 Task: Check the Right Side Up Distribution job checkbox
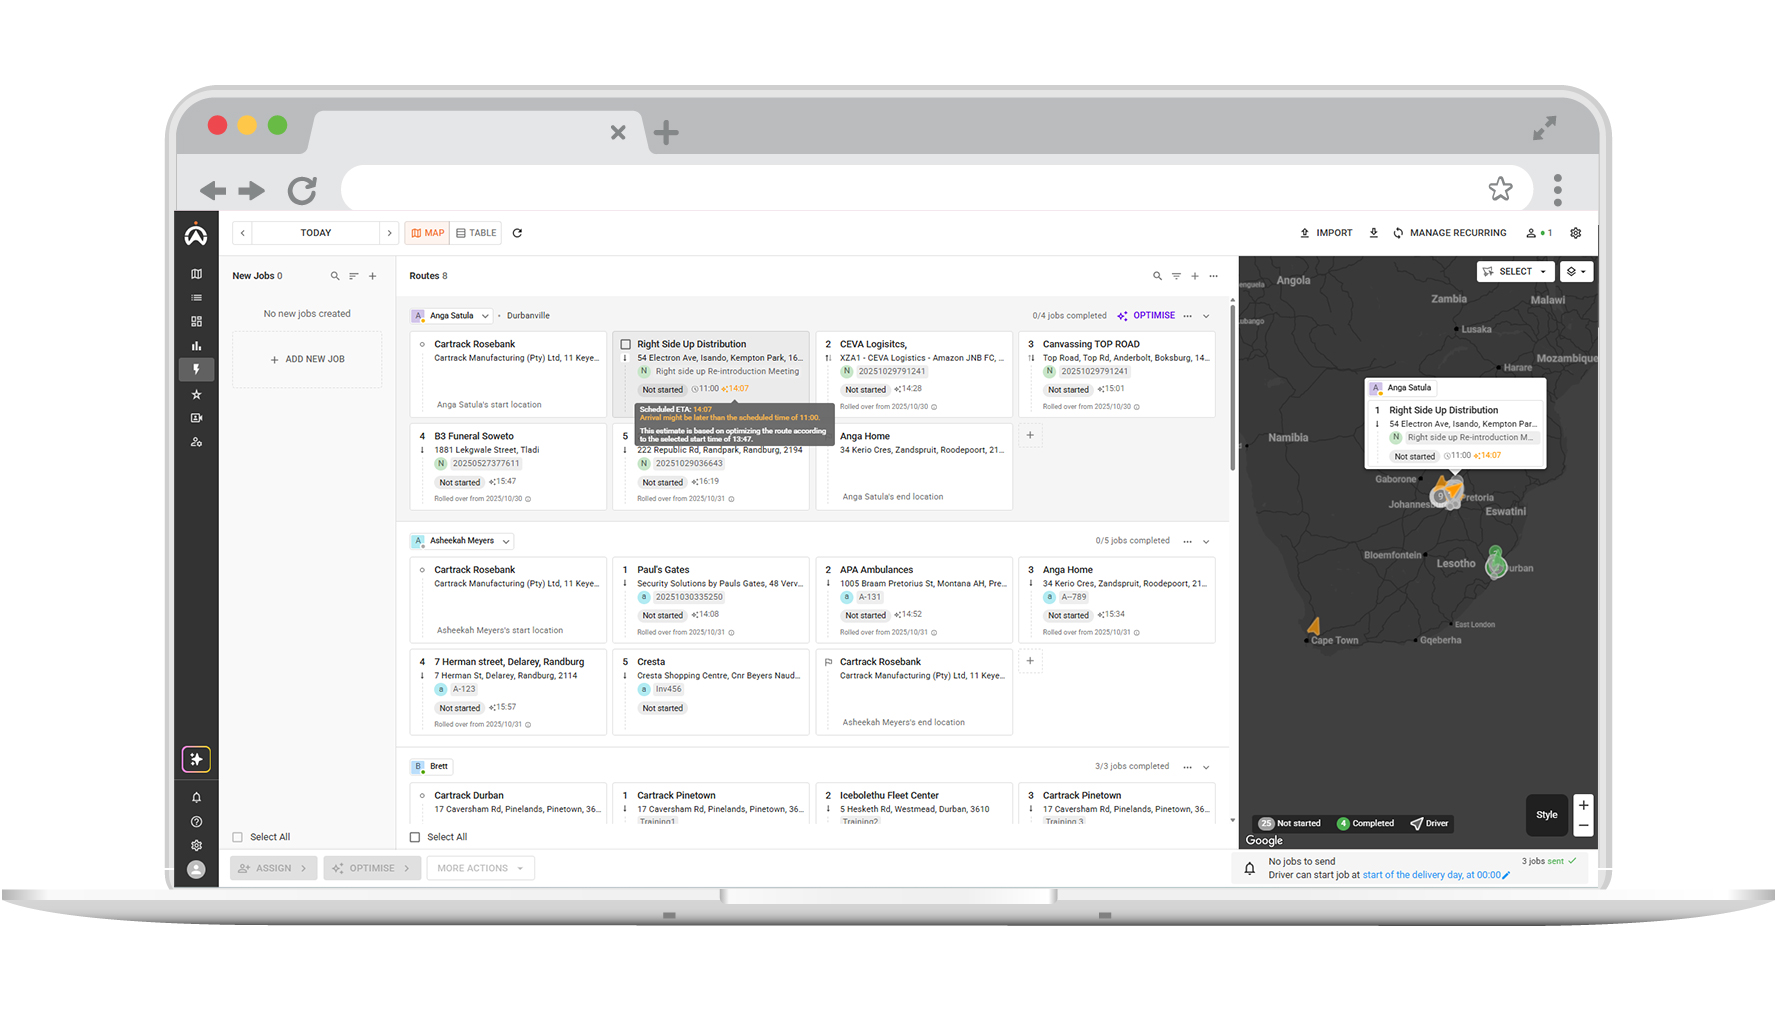626,345
